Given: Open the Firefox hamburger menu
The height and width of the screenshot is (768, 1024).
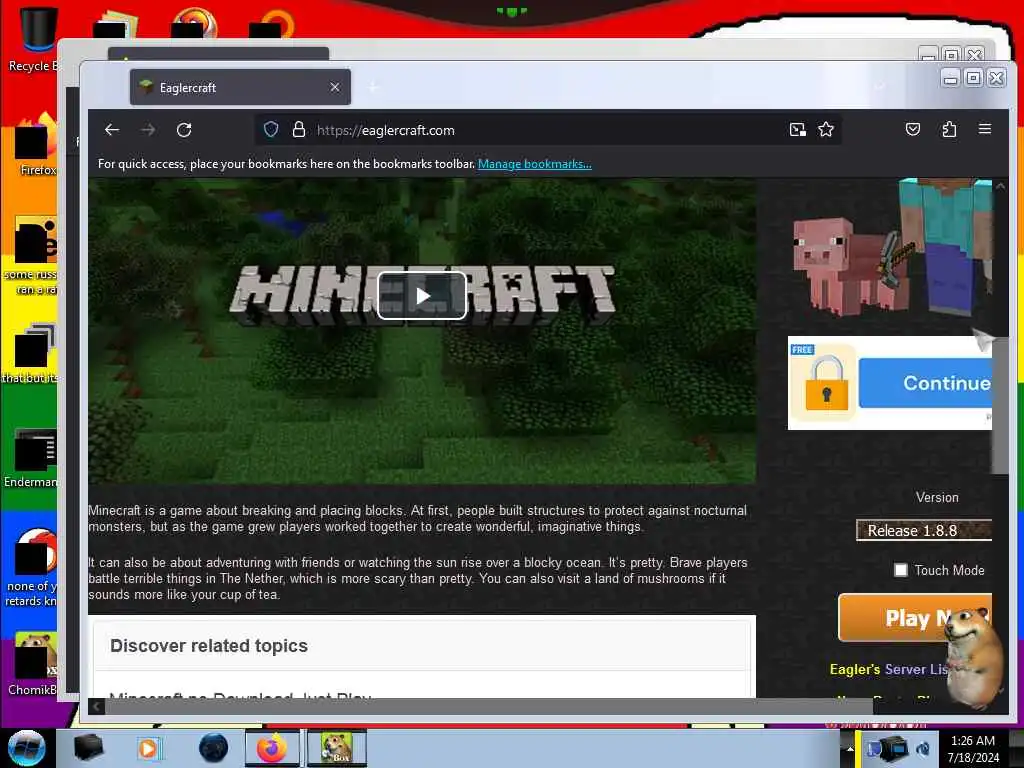Looking at the screenshot, I should click(985, 129).
